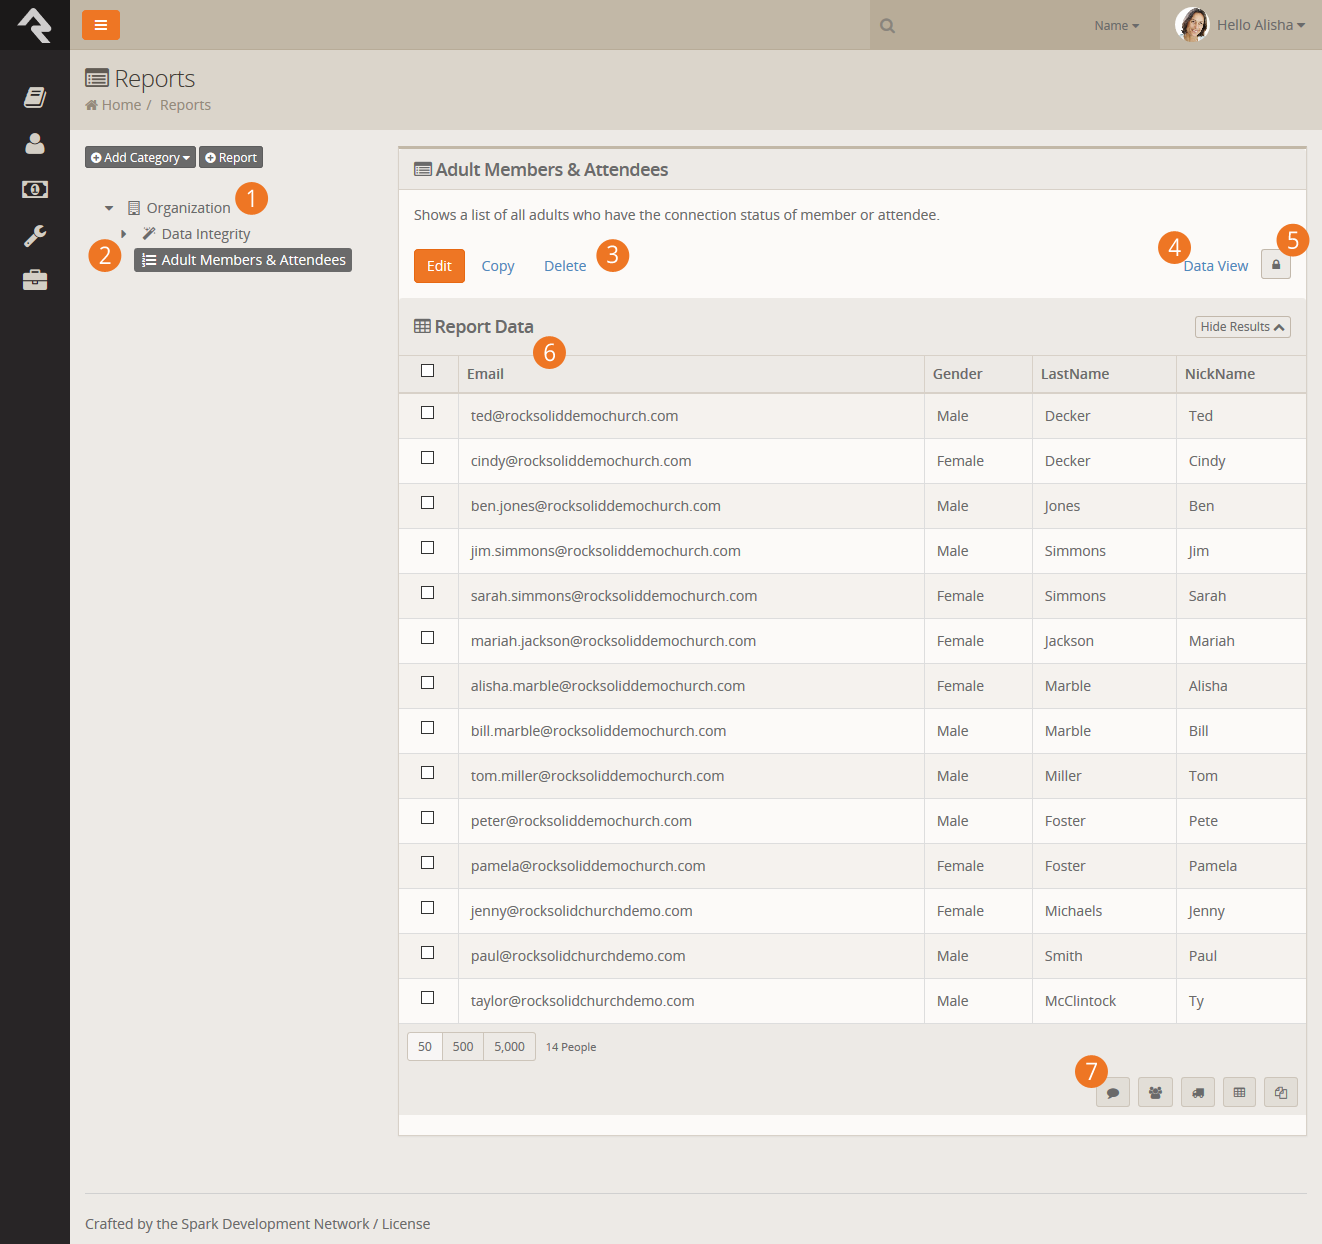The image size is (1322, 1244).
Task: Click the Data View link
Action: pos(1216,266)
